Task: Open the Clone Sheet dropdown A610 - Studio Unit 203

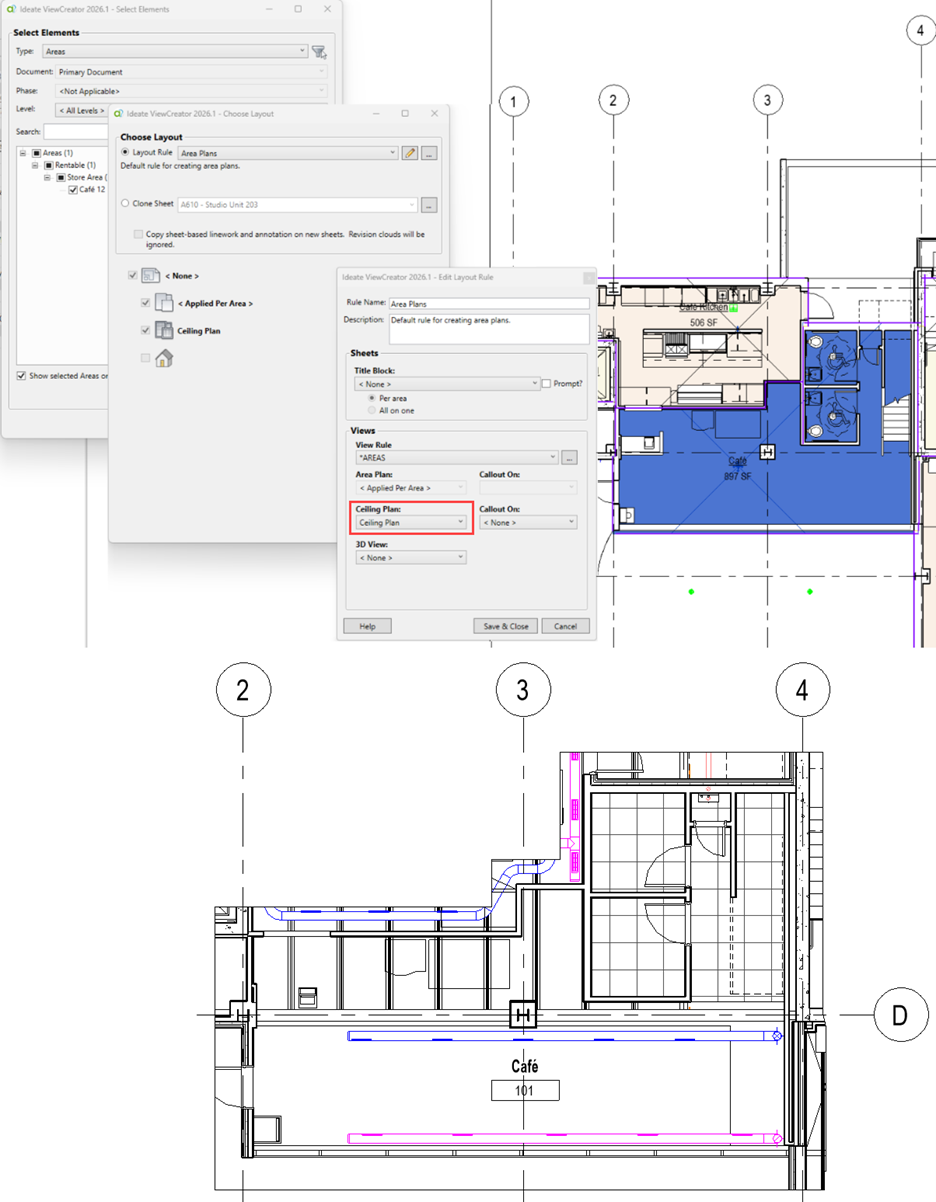Action: tap(297, 205)
